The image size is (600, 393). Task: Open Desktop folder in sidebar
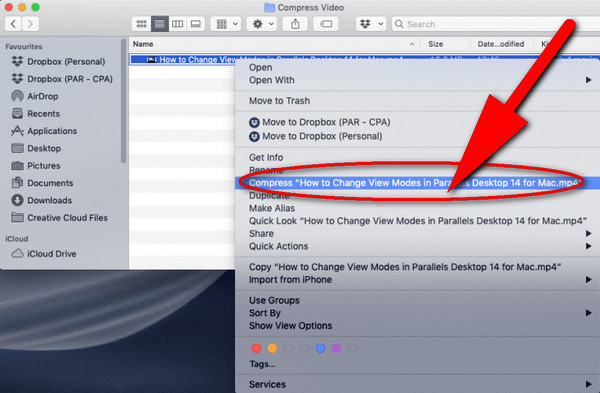pos(36,148)
